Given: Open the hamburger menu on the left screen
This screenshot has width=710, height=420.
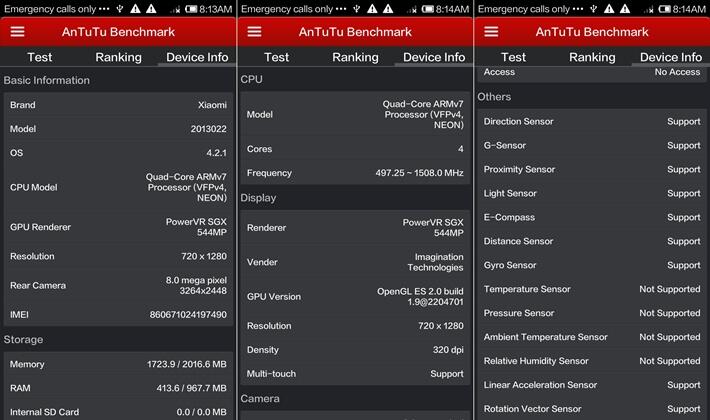Looking at the screenshot, I should [x=17, y=31].
